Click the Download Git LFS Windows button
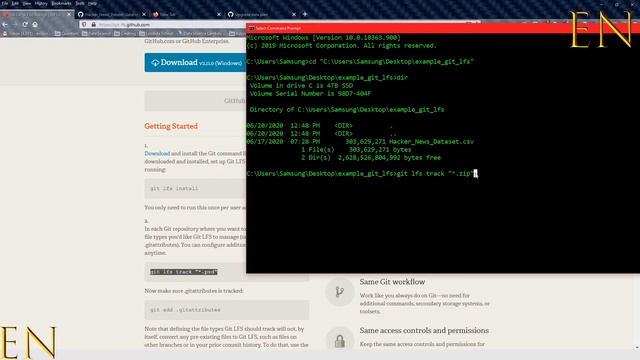The height and width of the screenshot is (360, 640). tap(196, 62)
